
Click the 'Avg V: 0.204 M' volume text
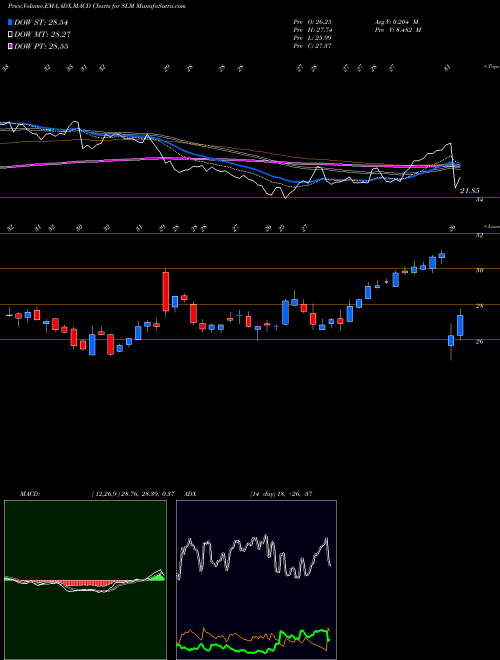(395, 22)
